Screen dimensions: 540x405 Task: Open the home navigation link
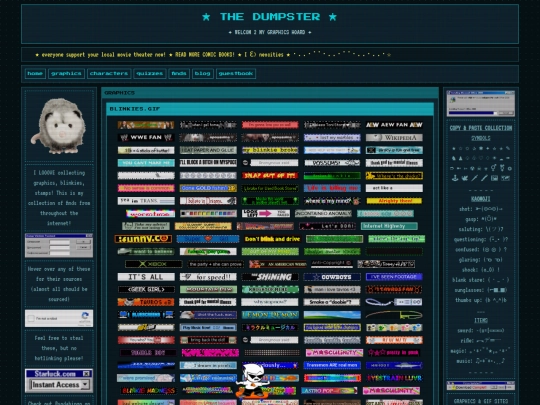[35, 73]
